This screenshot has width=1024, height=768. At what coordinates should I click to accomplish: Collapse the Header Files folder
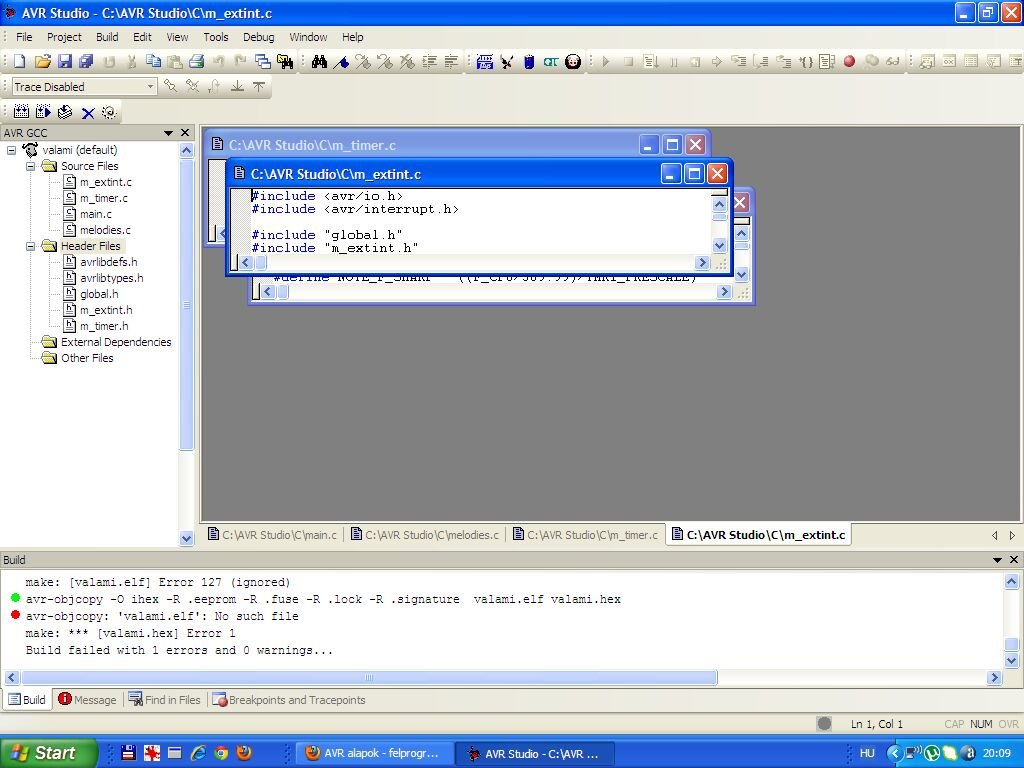[x=30, y=246]
